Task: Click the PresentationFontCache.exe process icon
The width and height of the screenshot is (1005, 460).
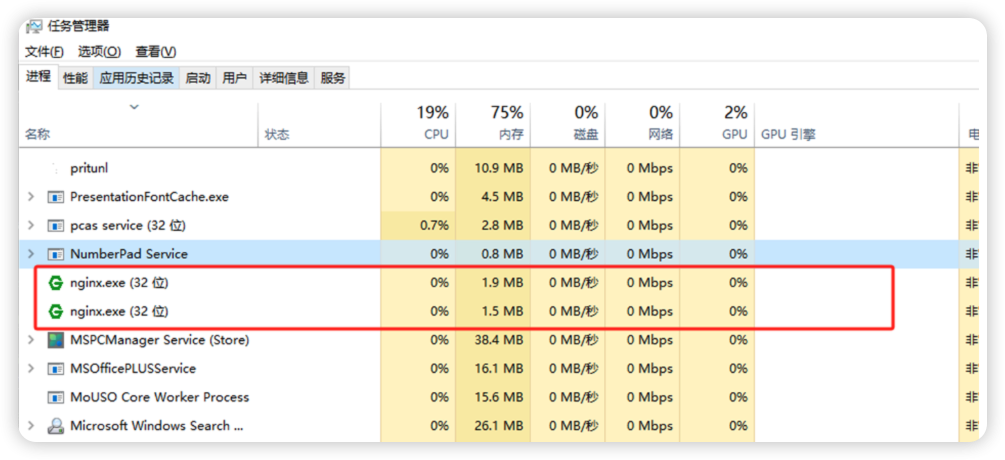Action: [x=56, y=197]
